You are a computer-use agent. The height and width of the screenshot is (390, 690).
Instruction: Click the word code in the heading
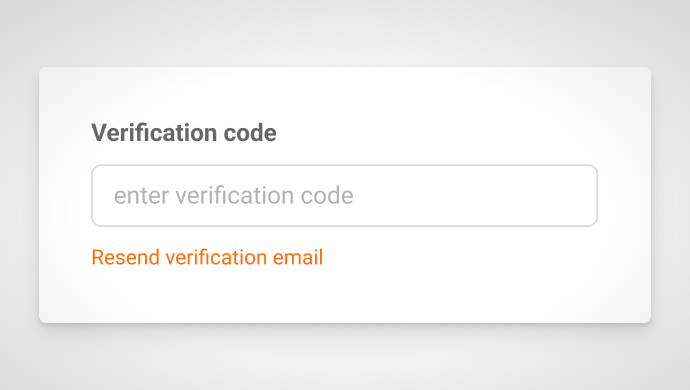pos(250,132)
